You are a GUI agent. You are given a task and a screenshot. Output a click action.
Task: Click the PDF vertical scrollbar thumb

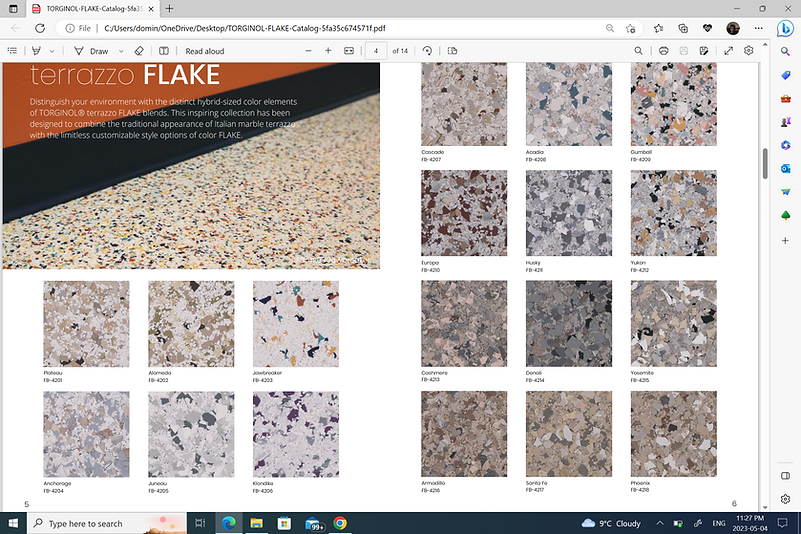pyautogui.click(x=765, y=163)
